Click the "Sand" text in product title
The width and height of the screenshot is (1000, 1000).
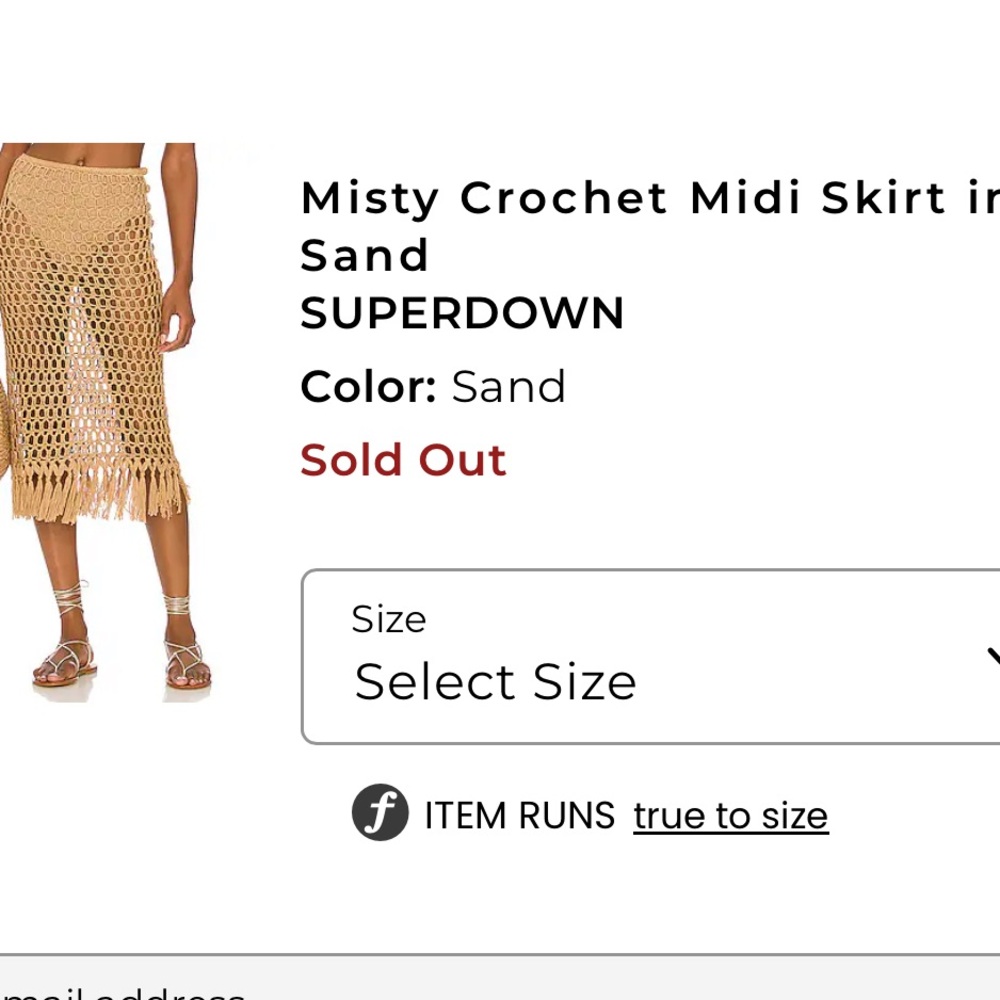coord(364,255)
